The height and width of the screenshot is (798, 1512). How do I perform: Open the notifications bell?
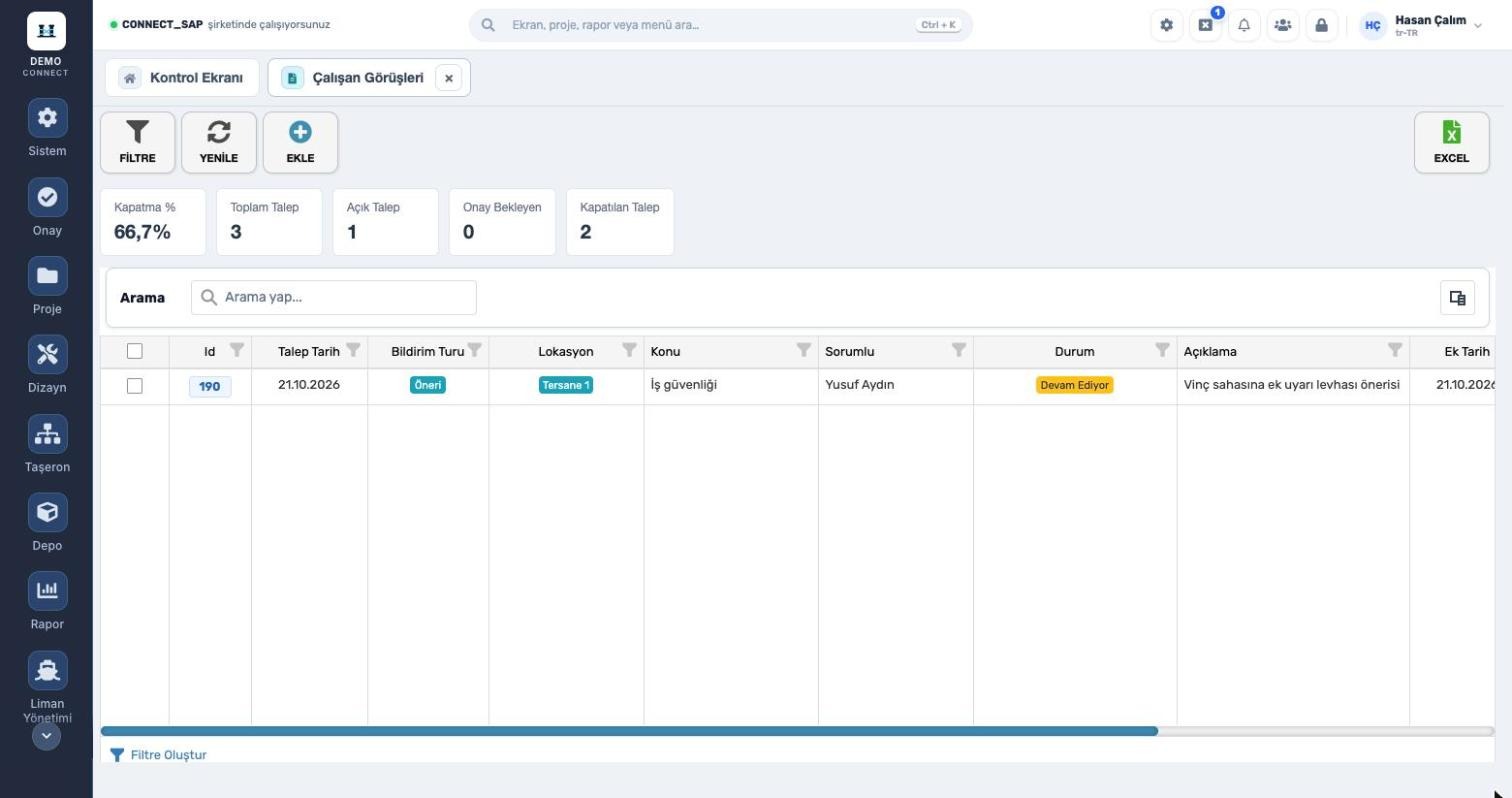tap(1244, 25)
